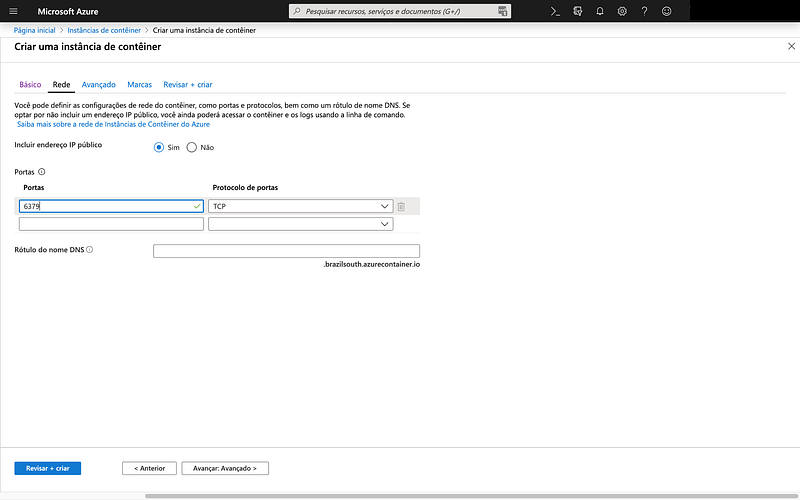Open the Azure portal hamburger menu
The width and height of the screenshot is (800, 500).
click(13, 11)
